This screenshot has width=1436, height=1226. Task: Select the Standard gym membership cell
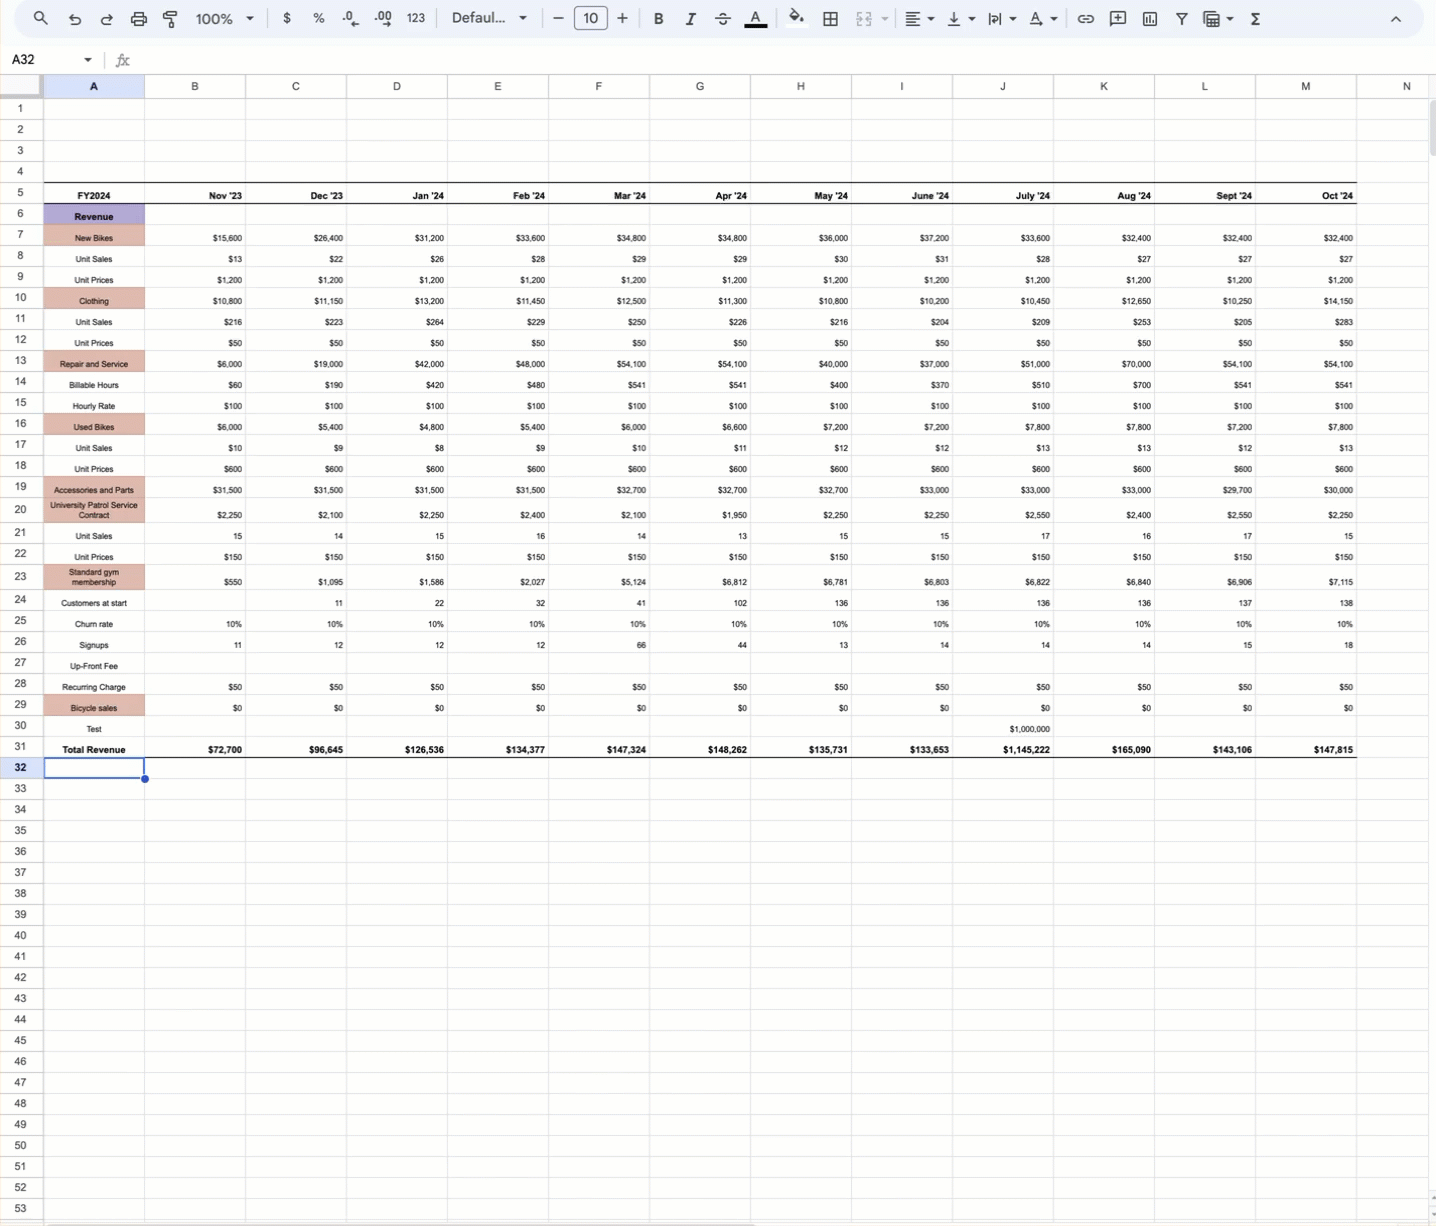[x=94, y=577]
